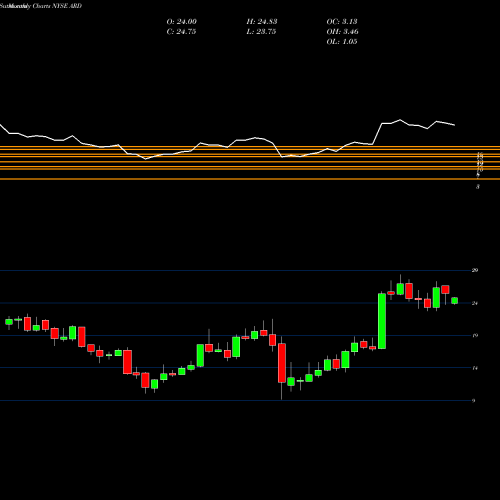Viewport: 500px width, 500px height.
Task: Click the tallest red candle with long lower wick
Action: tap(282, 363)
